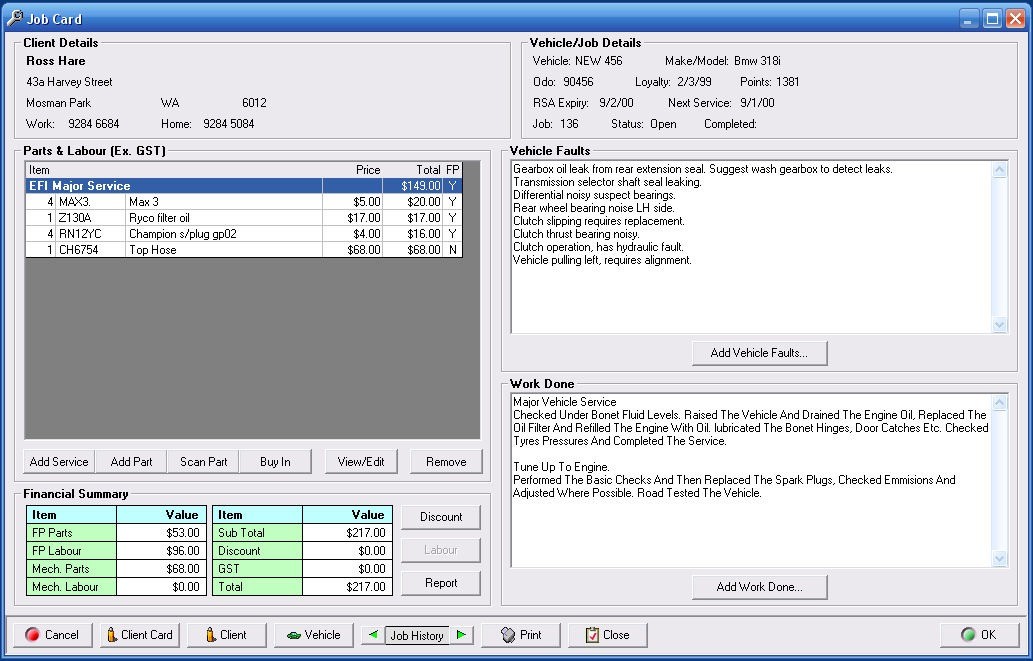The height and width of the screenshot is (661, 1033).
Task: Click the N flag on Top Hose row
Action: (452, 250)
